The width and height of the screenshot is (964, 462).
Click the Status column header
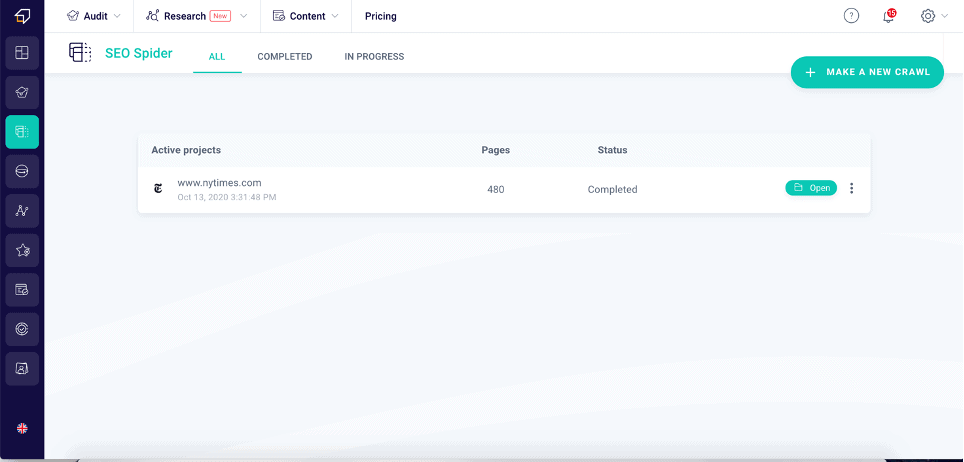tap(612, 150)
